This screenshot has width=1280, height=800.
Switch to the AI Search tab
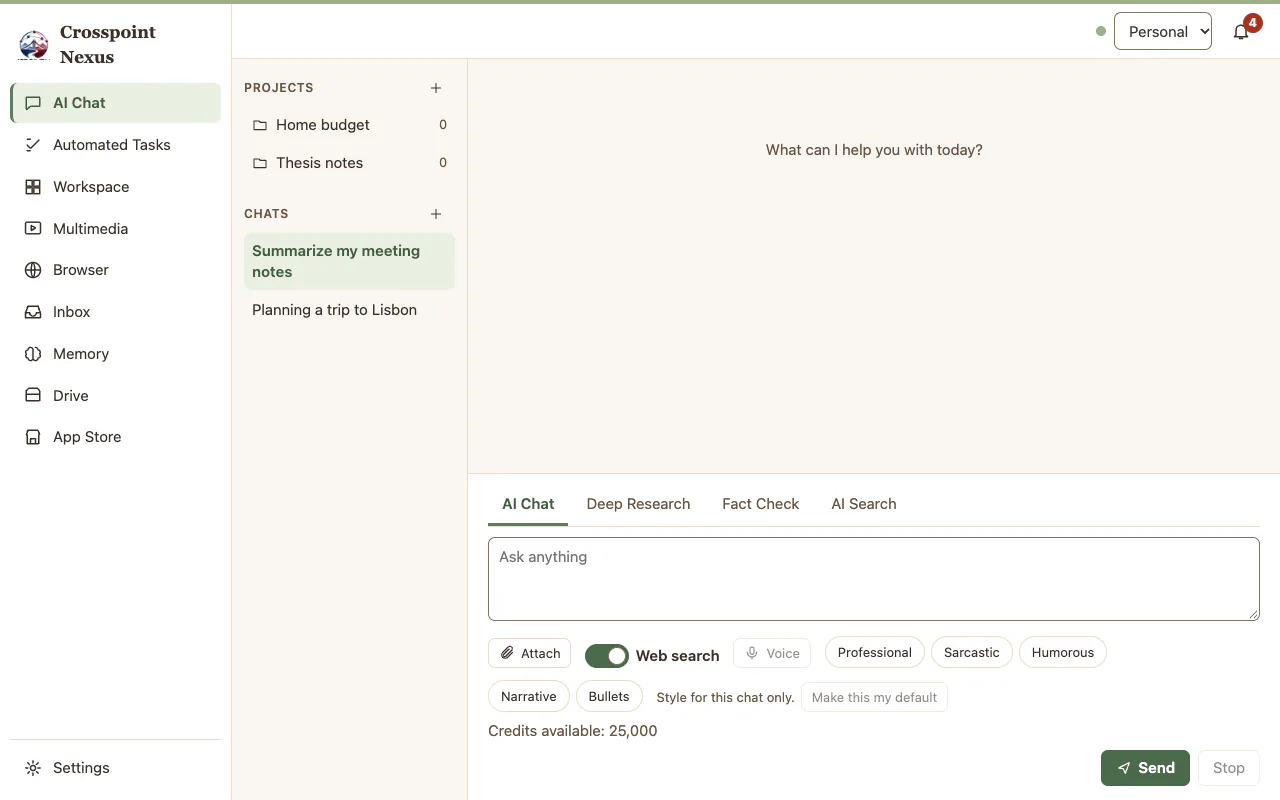click(x=864, y=504)
